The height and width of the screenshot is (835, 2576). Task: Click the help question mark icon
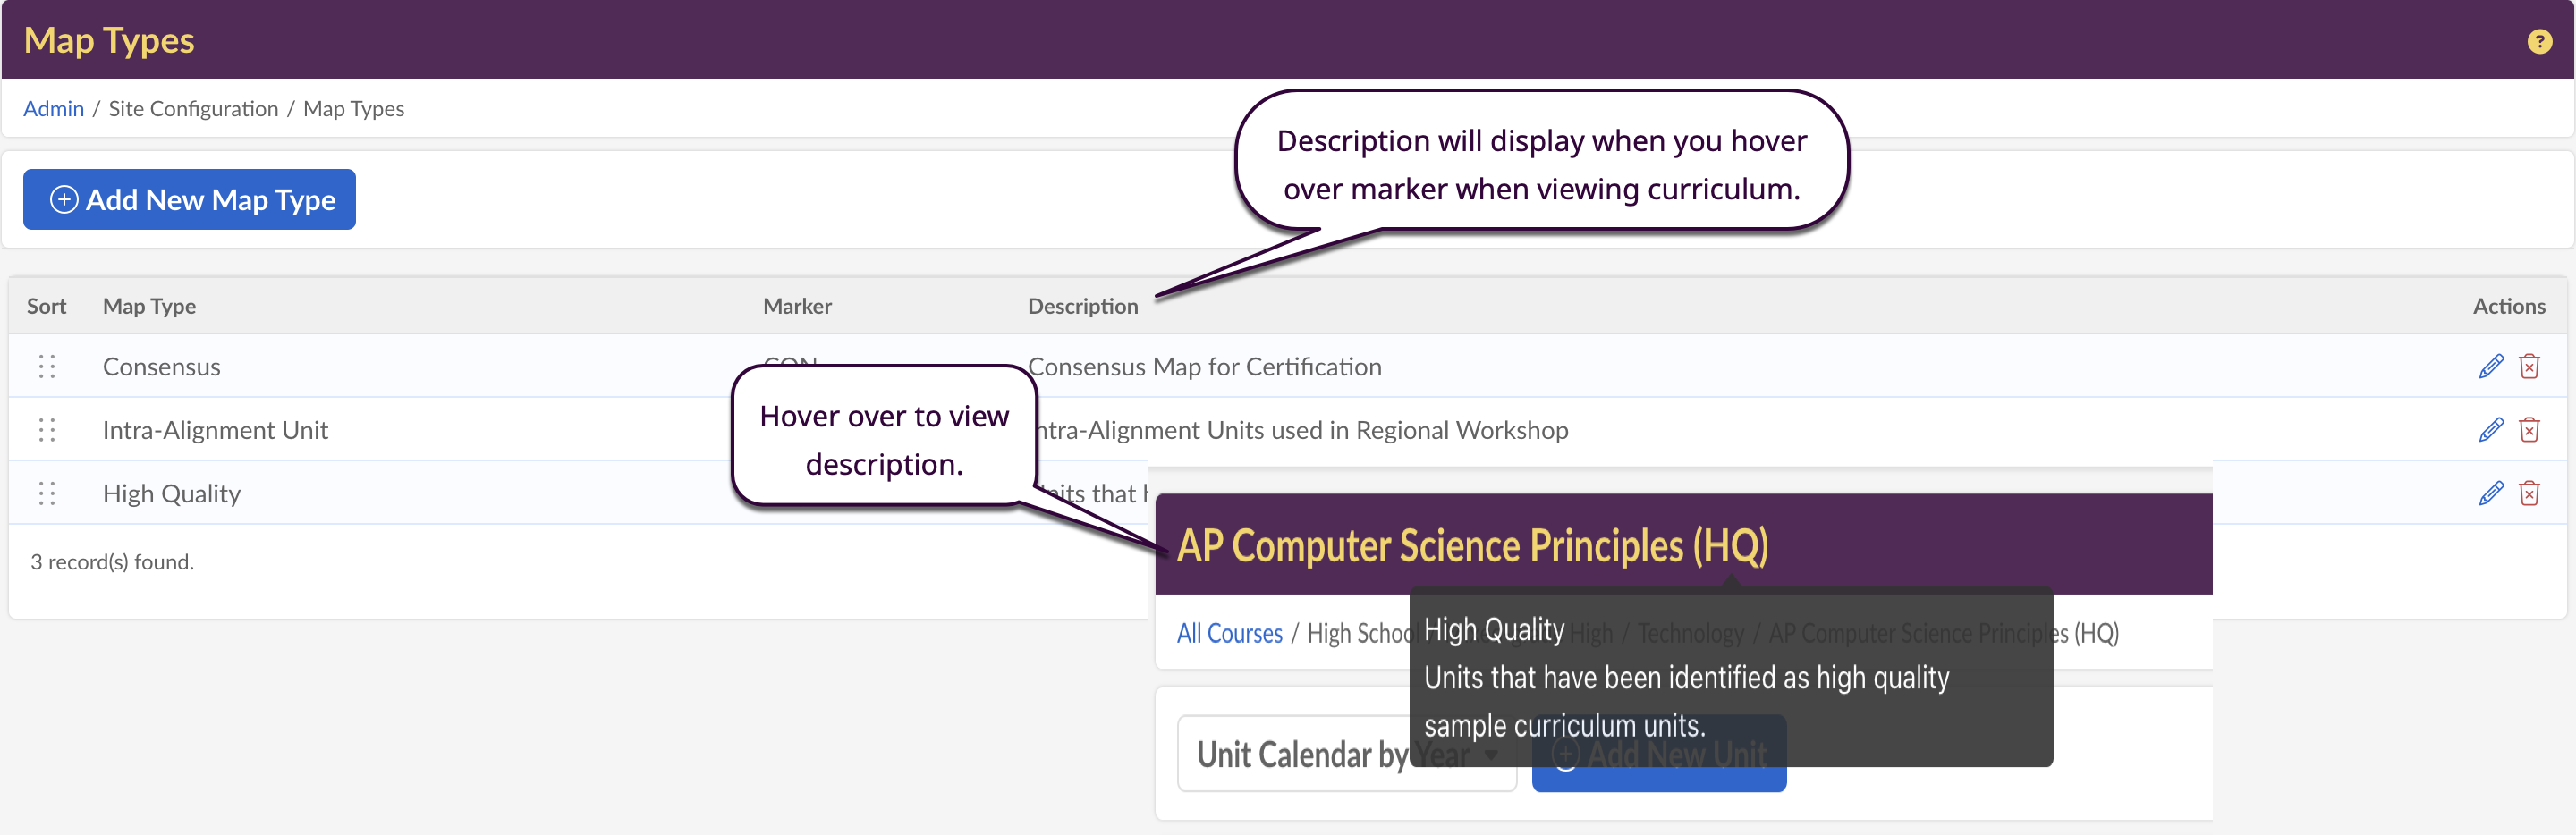(x=2538, y=41)
